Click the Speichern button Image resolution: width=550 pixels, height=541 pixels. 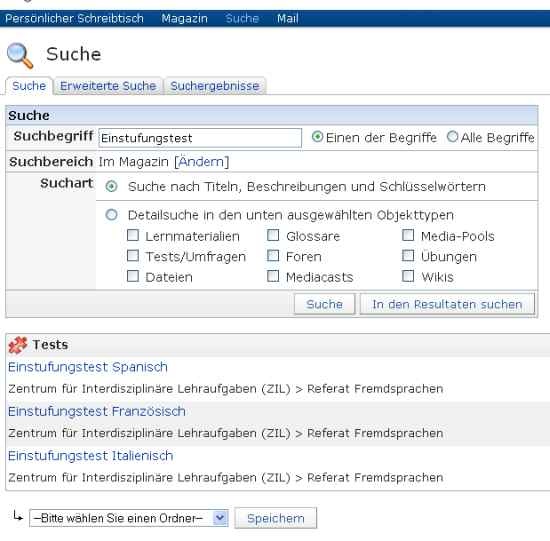click(x=276, y=518)
